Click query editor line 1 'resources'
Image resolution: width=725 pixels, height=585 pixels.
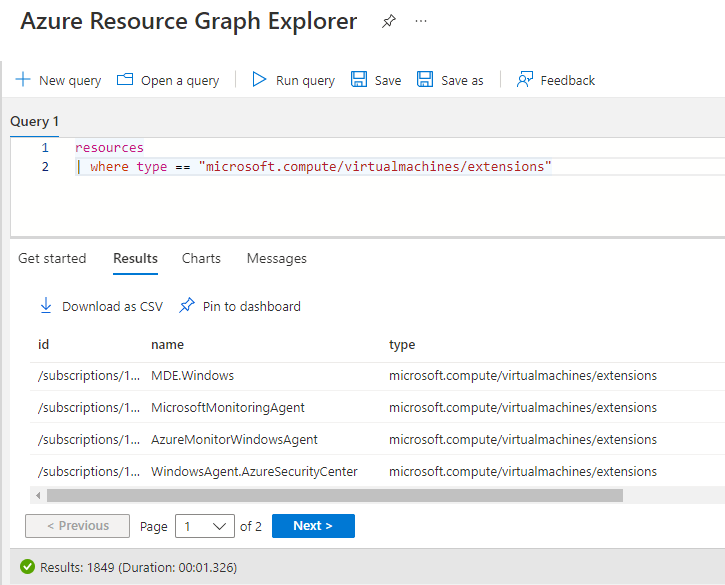(109, 148)
